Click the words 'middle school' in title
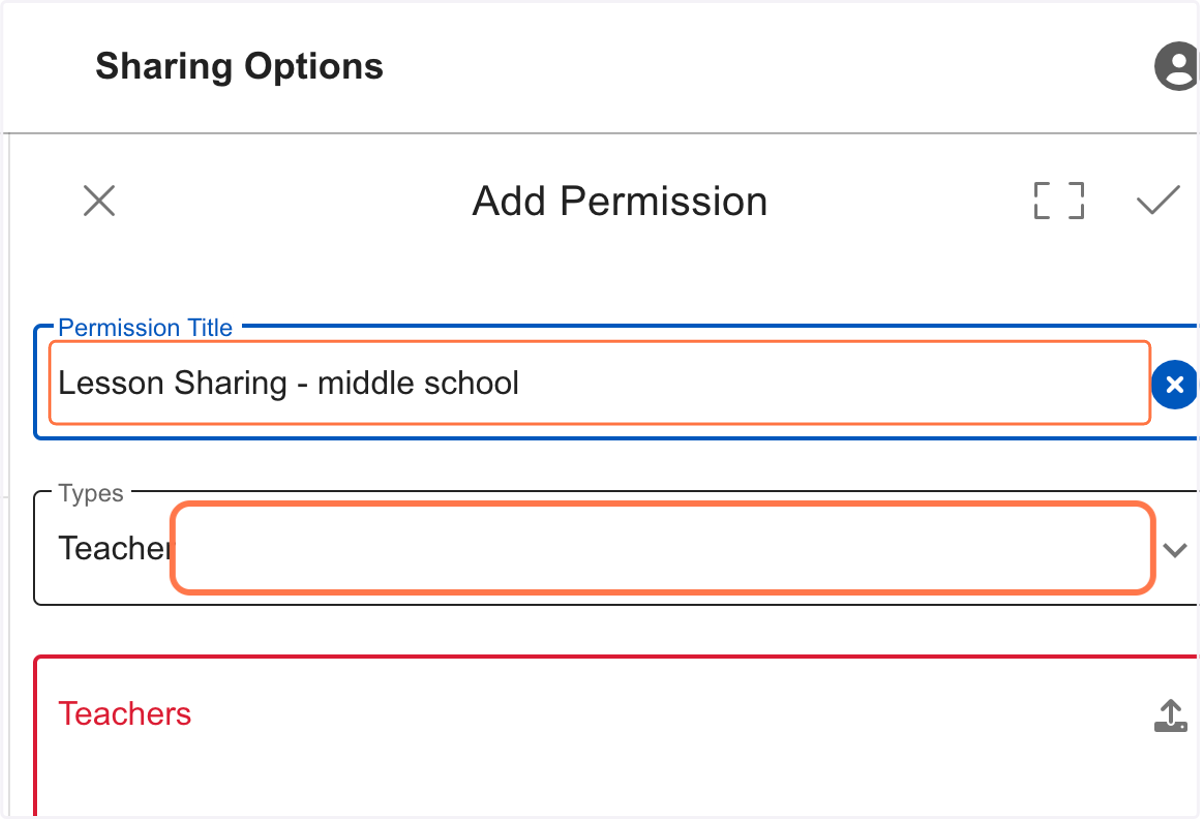The height and width of the screenshot is (819, 1200). coord(418,383)
